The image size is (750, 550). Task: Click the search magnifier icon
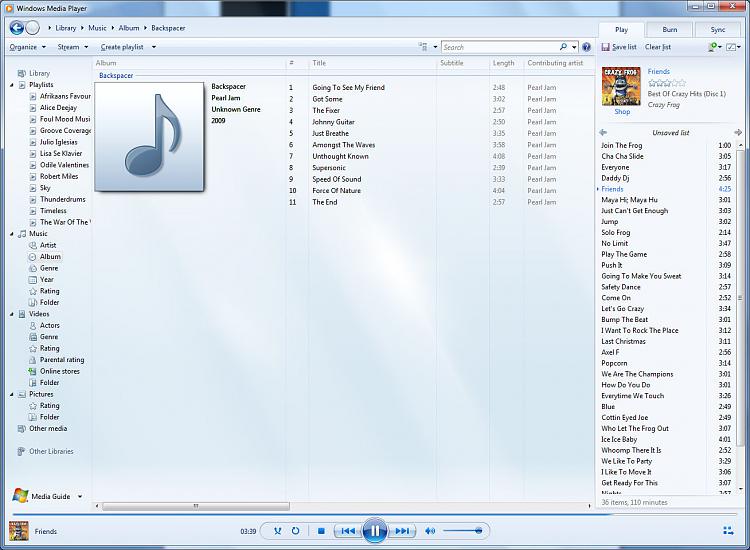point(563,47)
